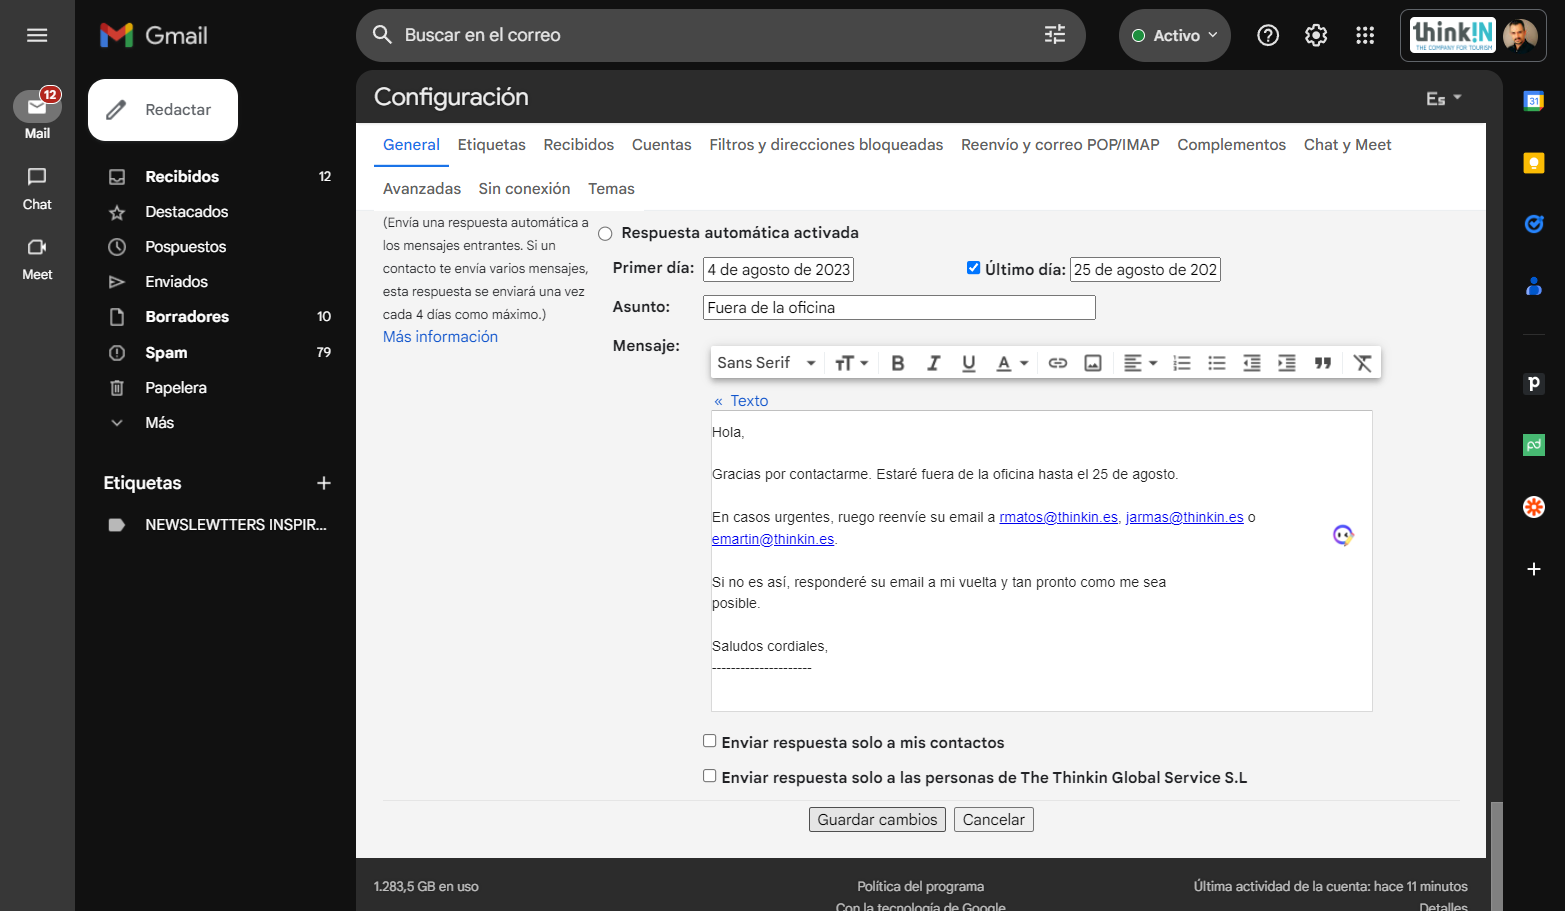
Task: Decrease indent of the message text
Action: (1252, 363)
